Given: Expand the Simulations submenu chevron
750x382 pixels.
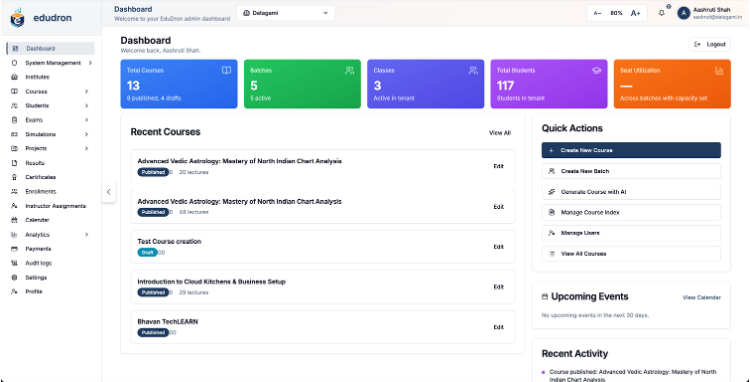Looking at the screenshot, I should pos(87,134).
